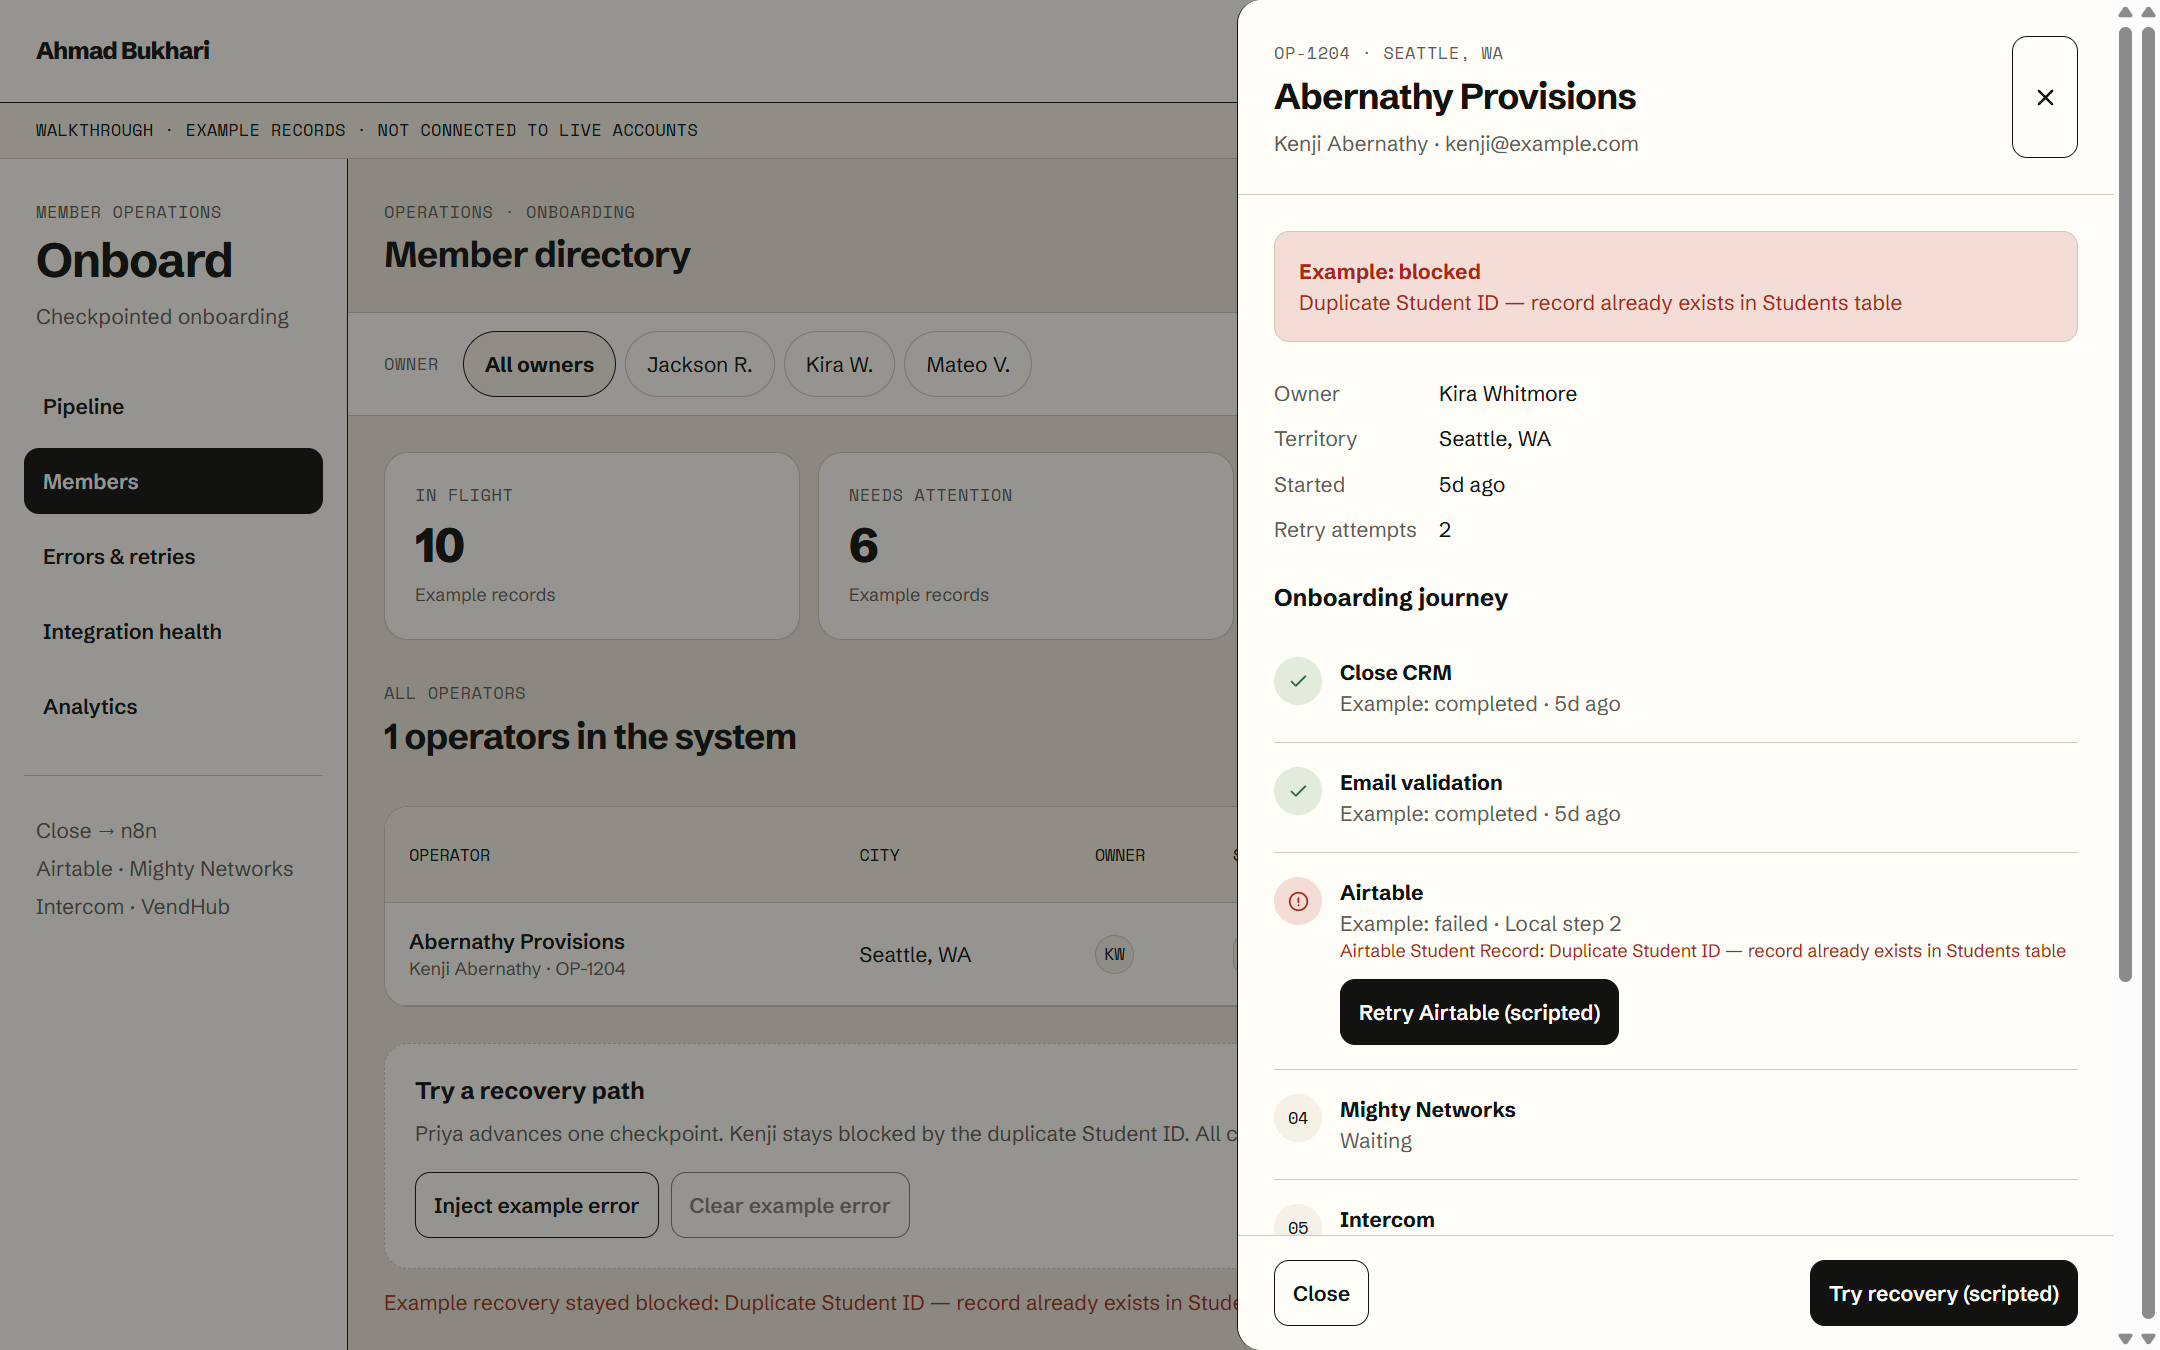Click the Onboarding journey heading
Screen dimensions: 2160x1350
pyautogui.click(x=1390, y=597)
